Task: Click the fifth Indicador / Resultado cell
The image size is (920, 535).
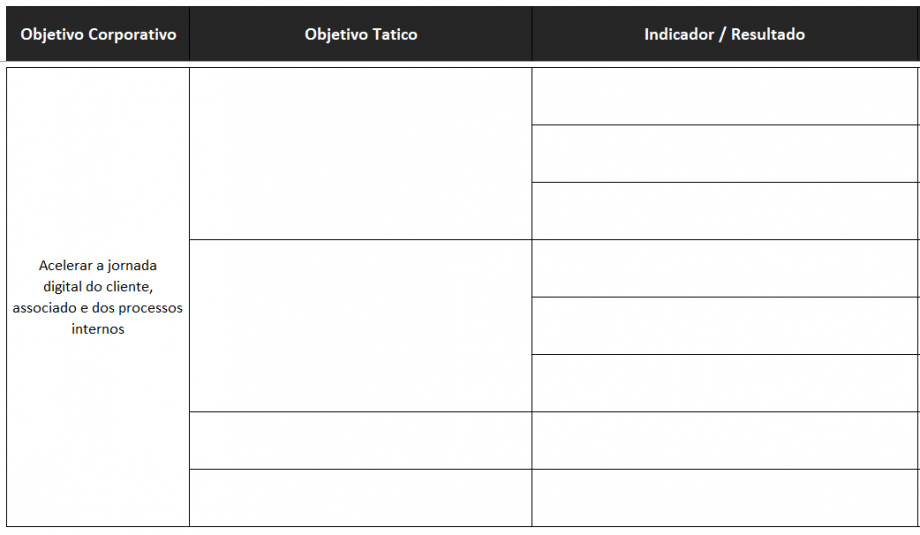Action: tap(725, 325)
